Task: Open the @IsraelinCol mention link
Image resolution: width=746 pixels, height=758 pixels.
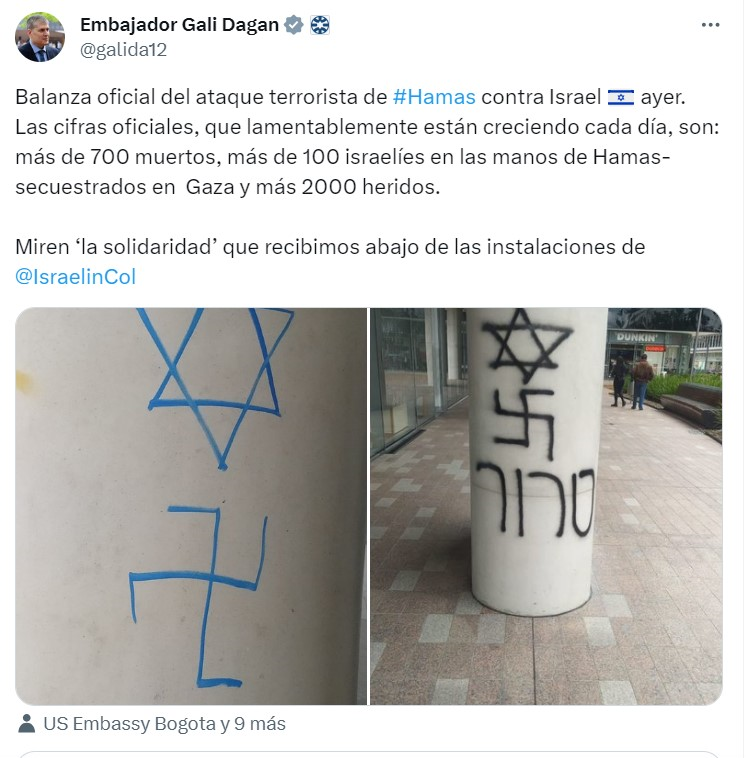Action: (x=75, y=277)
